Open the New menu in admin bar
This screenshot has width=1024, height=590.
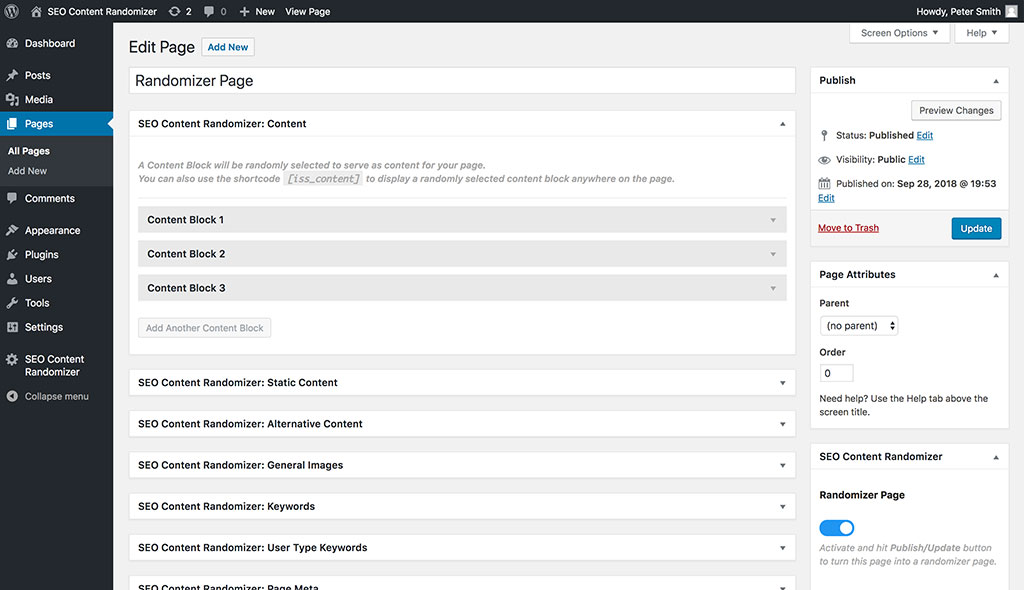tap(257, 11)
